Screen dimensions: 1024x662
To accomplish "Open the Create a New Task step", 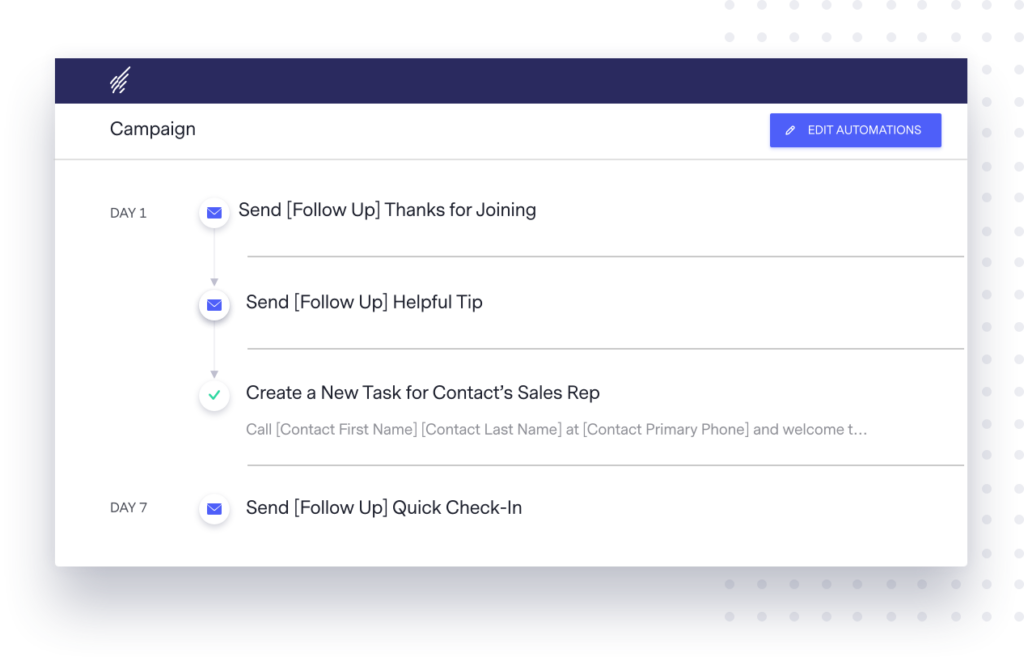I will [x=424, y=393].
